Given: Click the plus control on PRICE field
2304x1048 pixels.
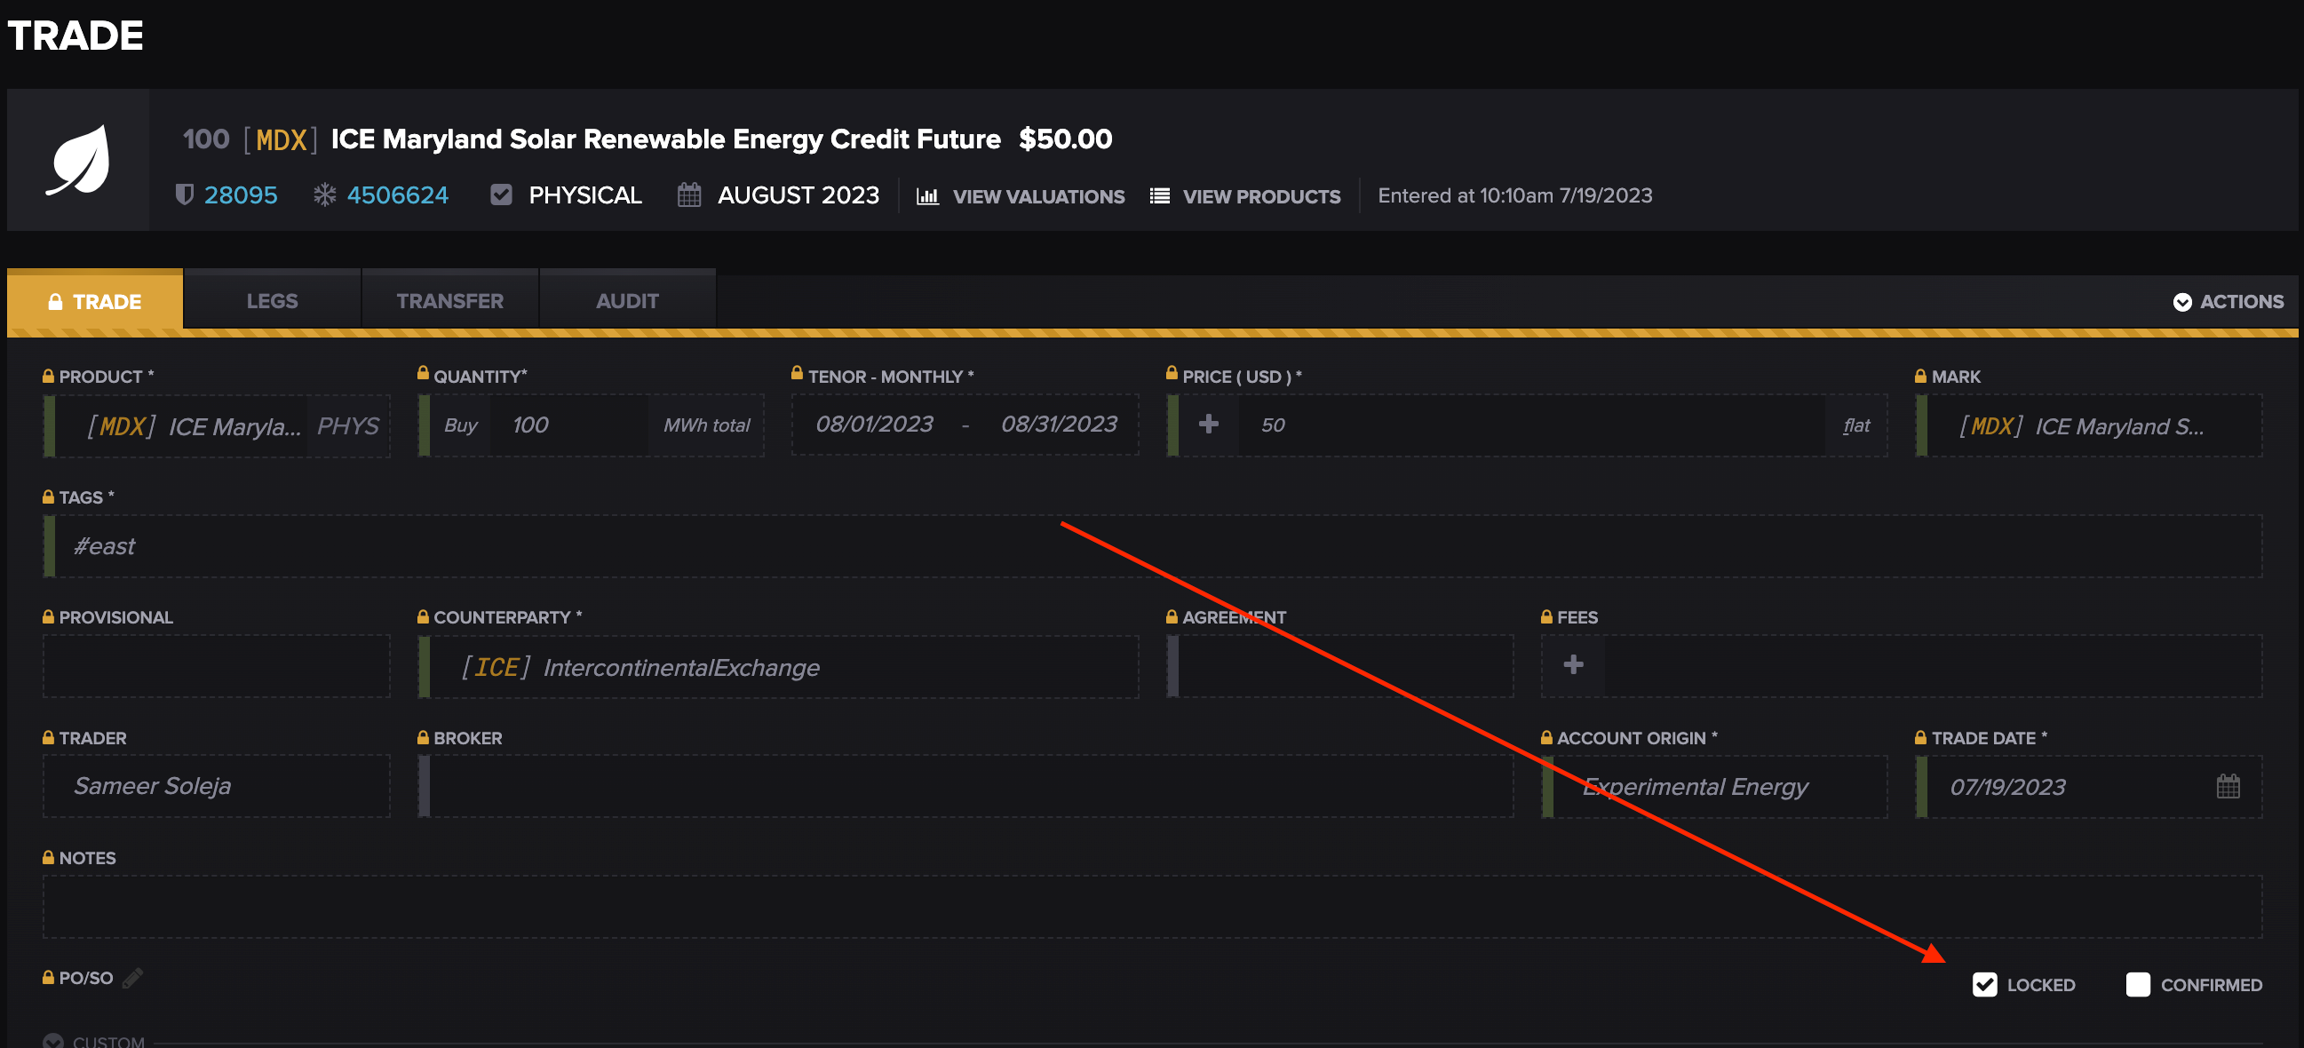Looking at the screenshot, I should click(x=1208, y=424).
